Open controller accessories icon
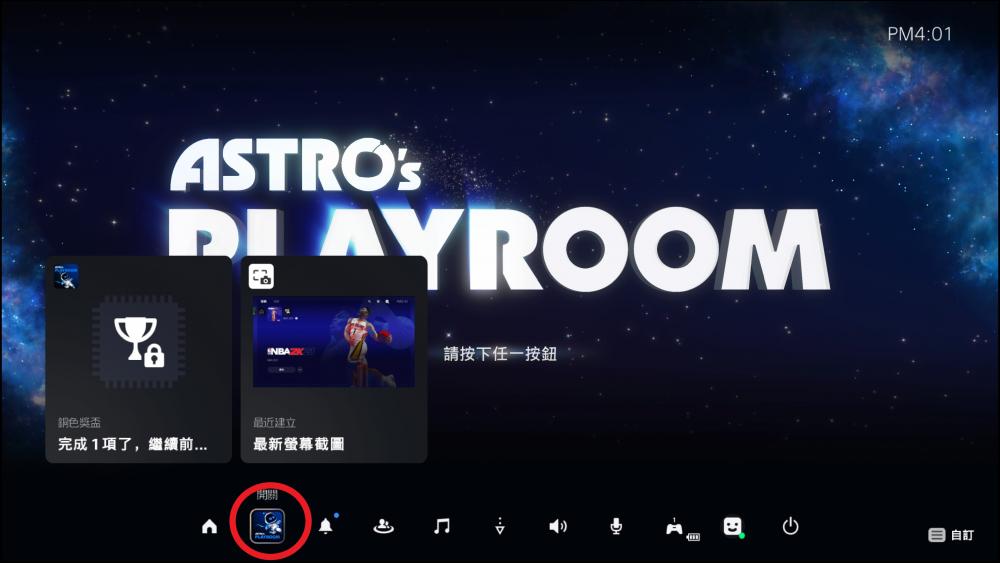Screen dimensions: 1000x563 click(675, 527)
